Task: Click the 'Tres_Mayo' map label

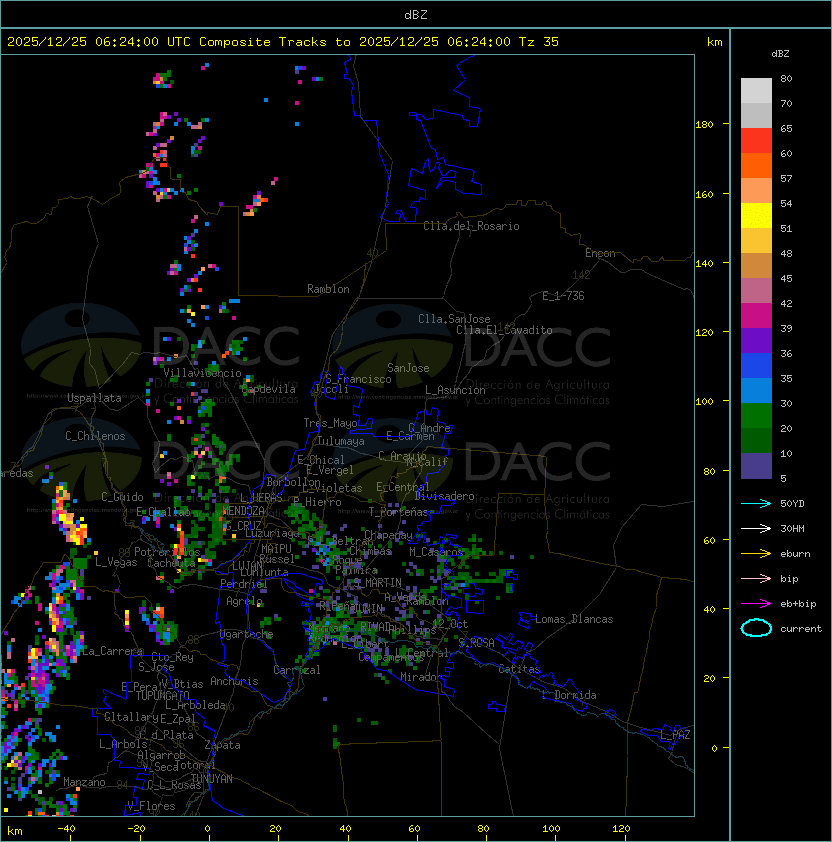Action: point(330,423)
